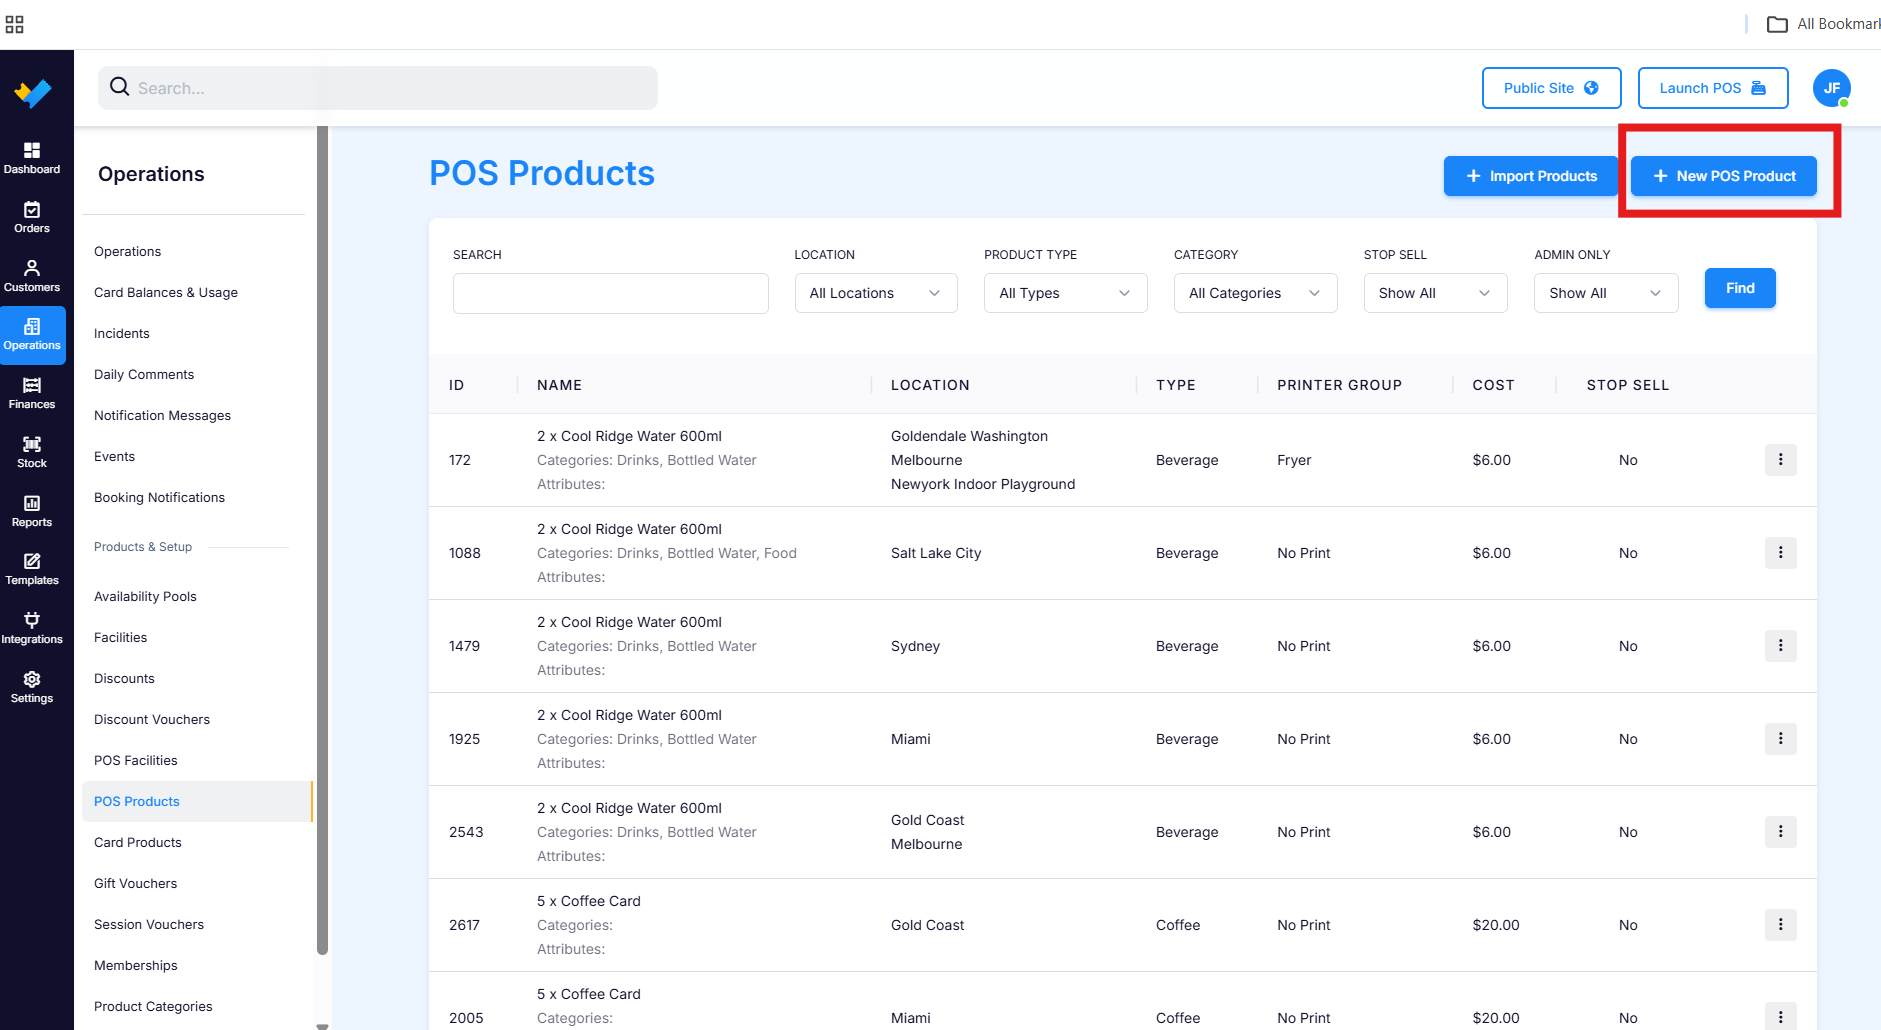Open the Stop Sell Show All dropdown
Screen dimensions: 1881x1030
pyautogui.click(x=1435, y=293)
